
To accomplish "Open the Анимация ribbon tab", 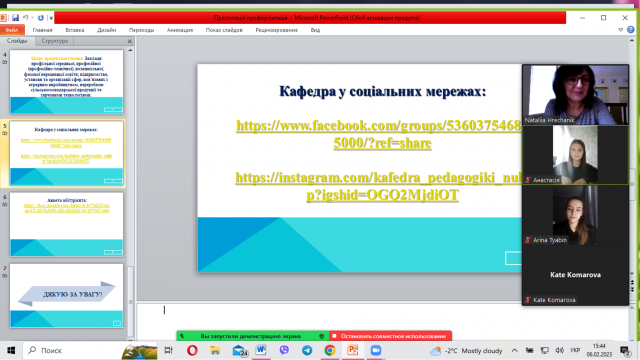I will [180, 30].
